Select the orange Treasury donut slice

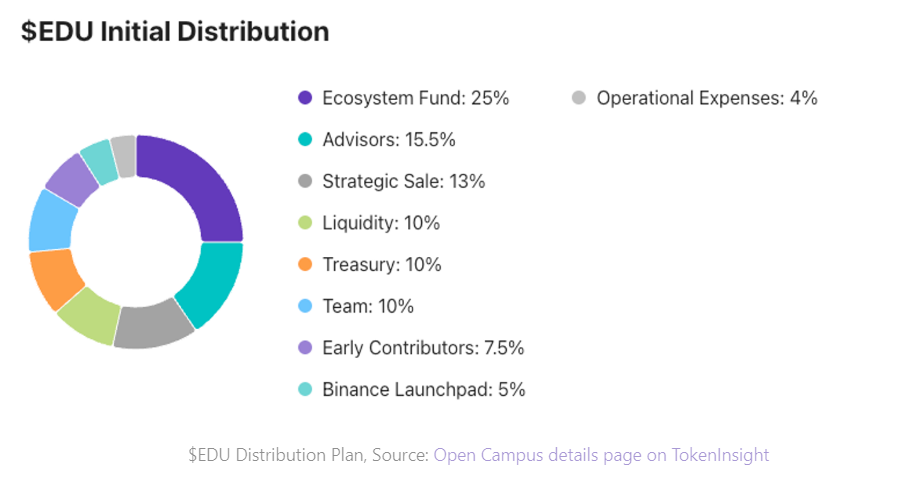55,277
